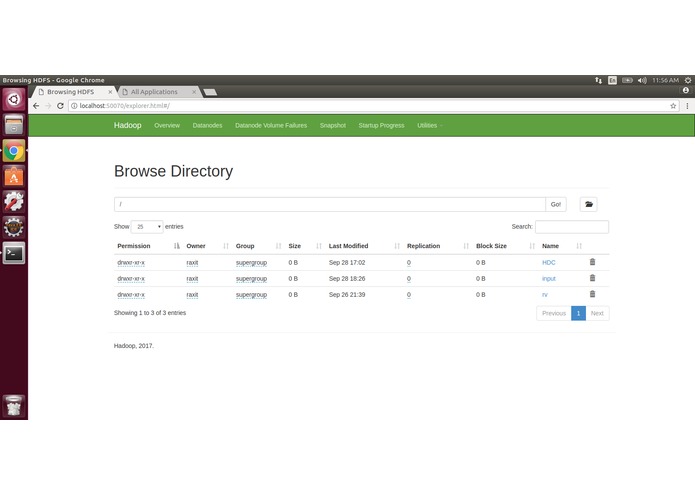This screenshot has width=695, height=494.
Task: Click the Go! button
Action: 556,204
